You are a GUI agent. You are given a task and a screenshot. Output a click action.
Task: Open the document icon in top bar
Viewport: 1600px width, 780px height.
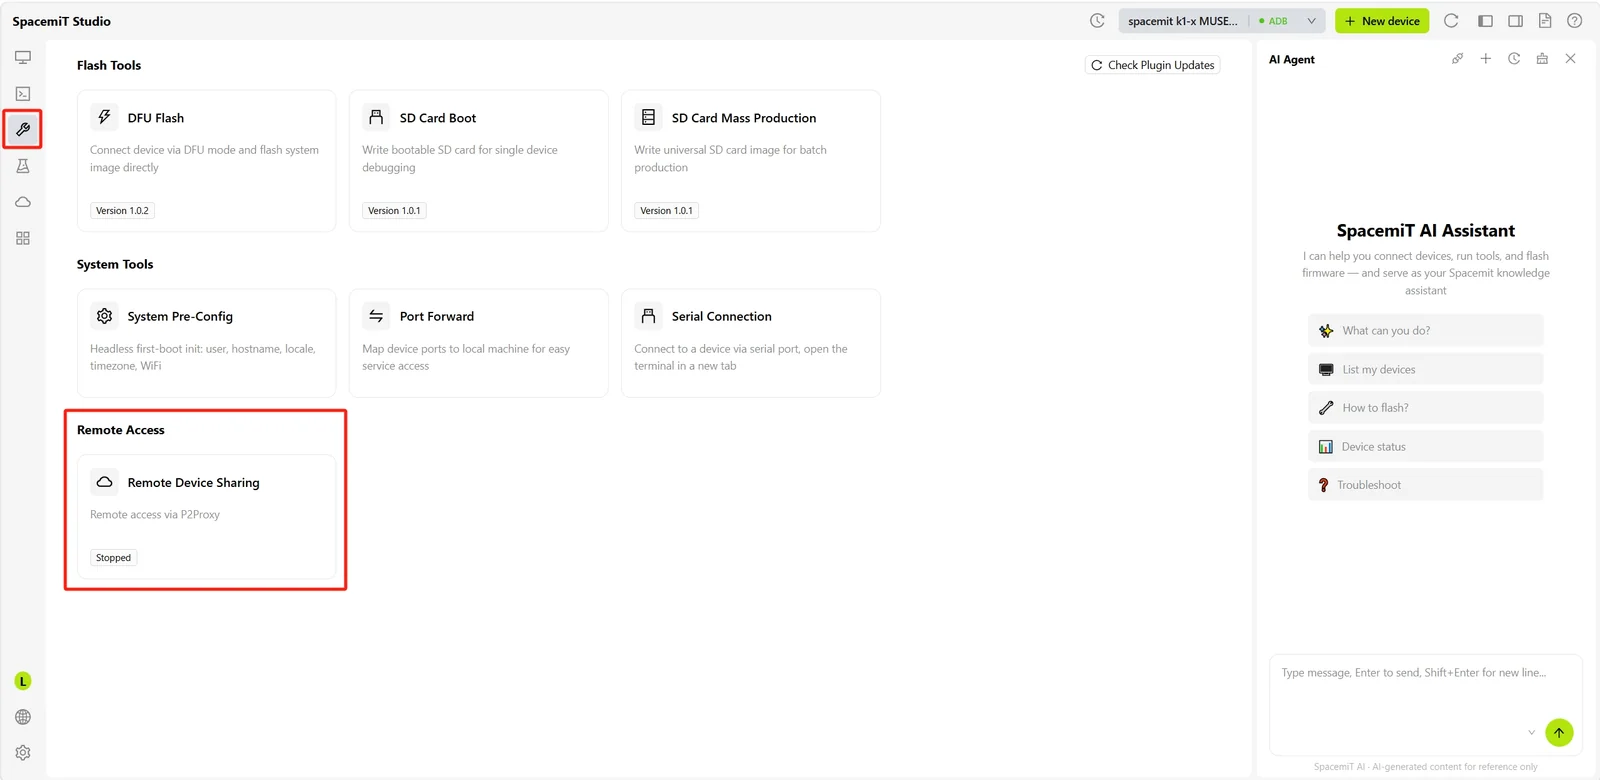click(1545, 21)
